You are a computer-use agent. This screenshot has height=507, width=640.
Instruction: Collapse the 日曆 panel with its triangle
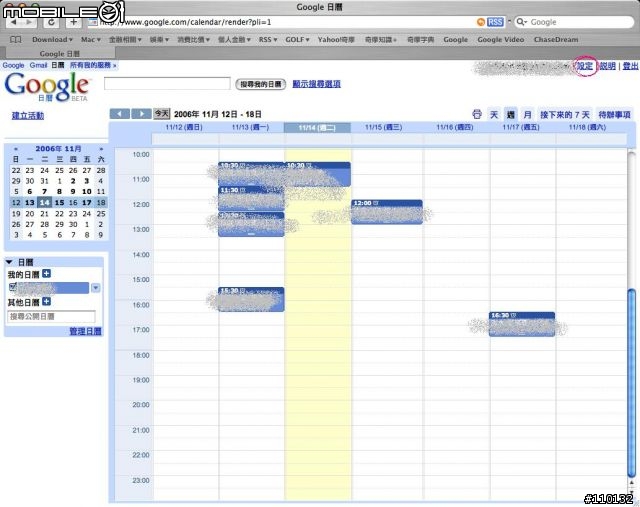pos(9,262)
